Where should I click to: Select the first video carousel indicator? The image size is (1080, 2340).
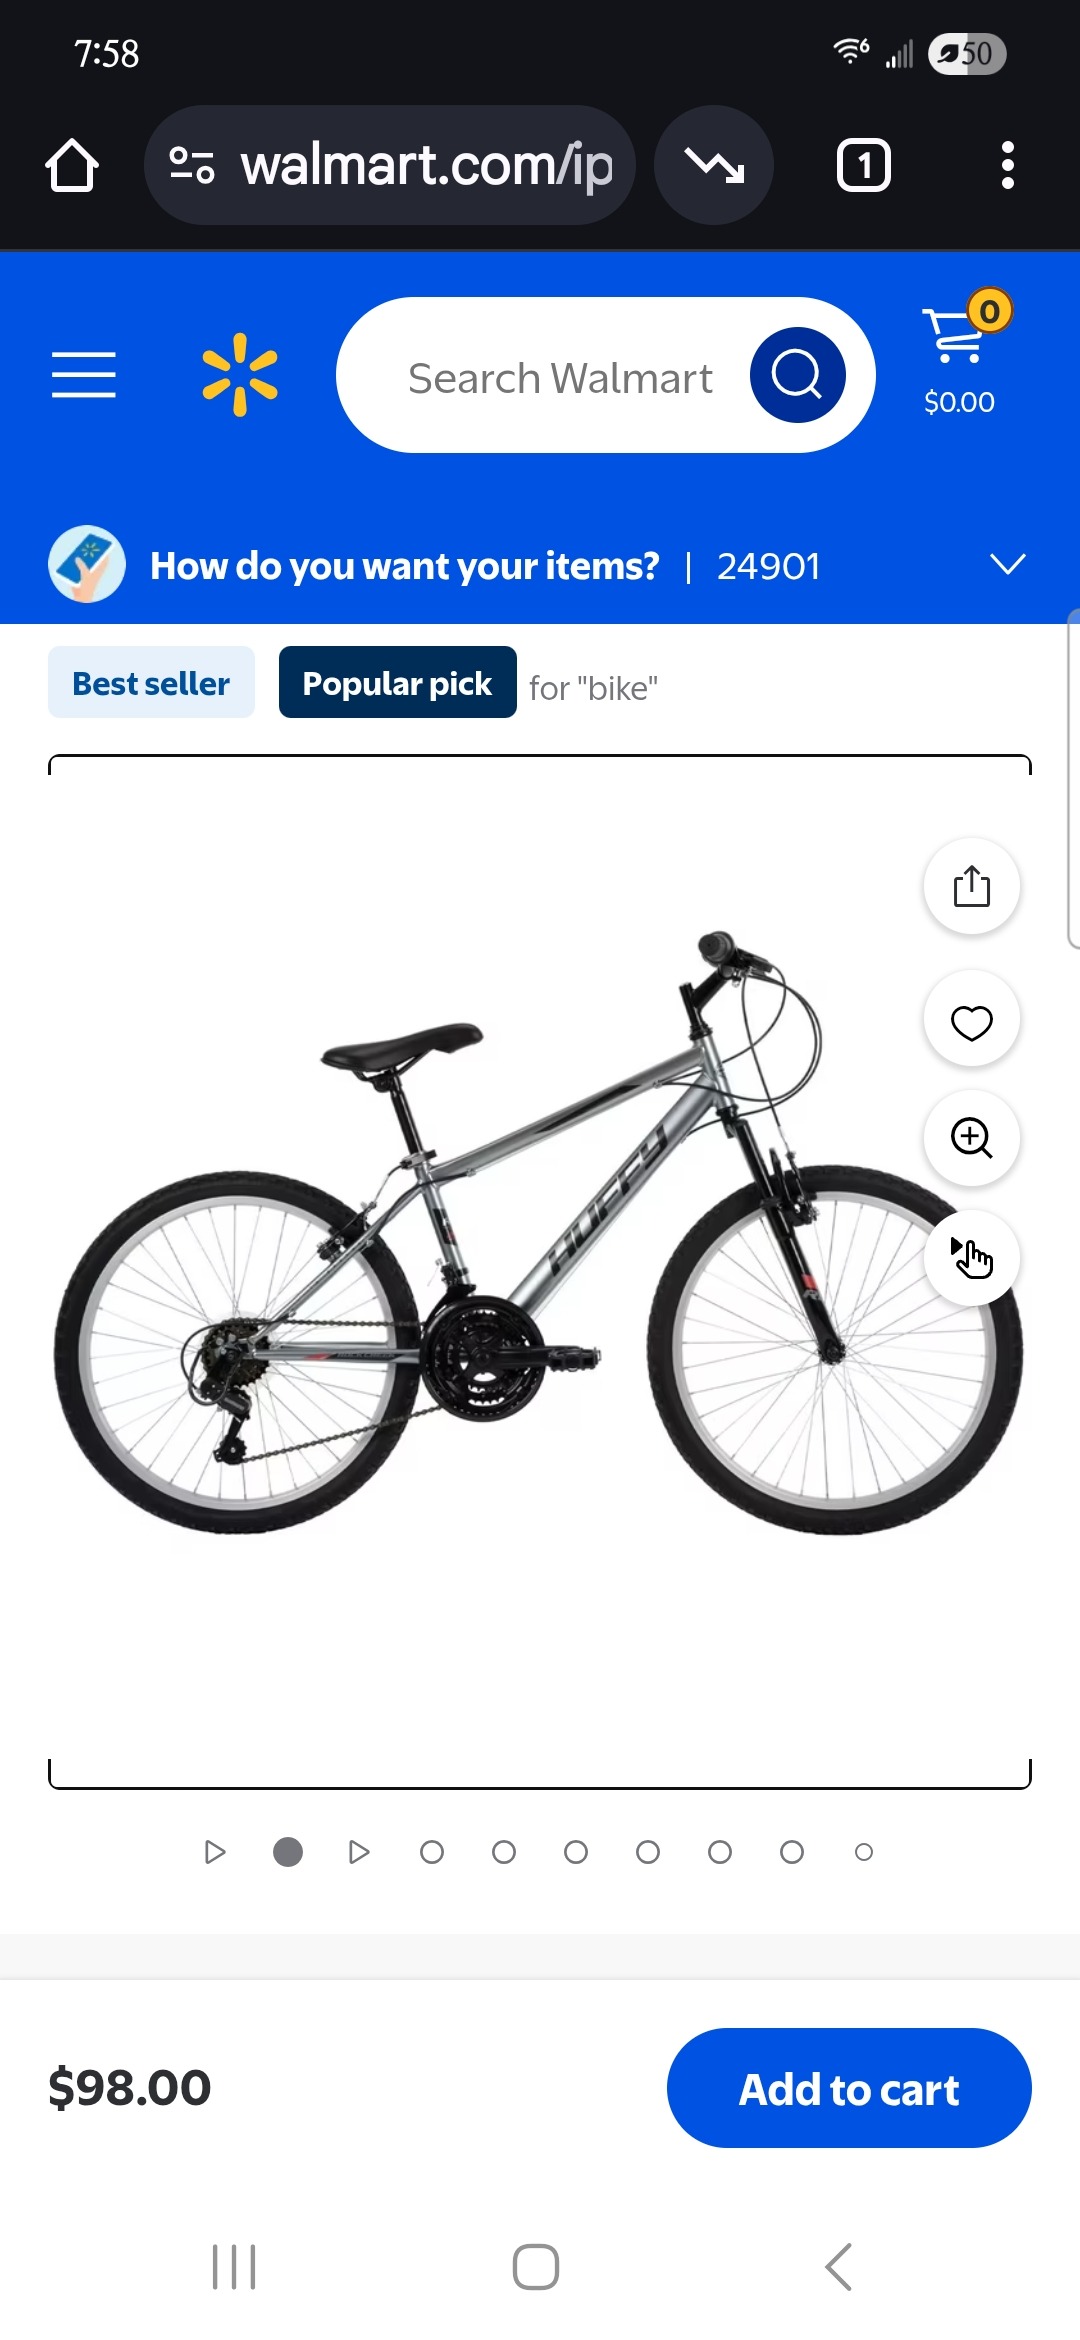(215, 1852)
